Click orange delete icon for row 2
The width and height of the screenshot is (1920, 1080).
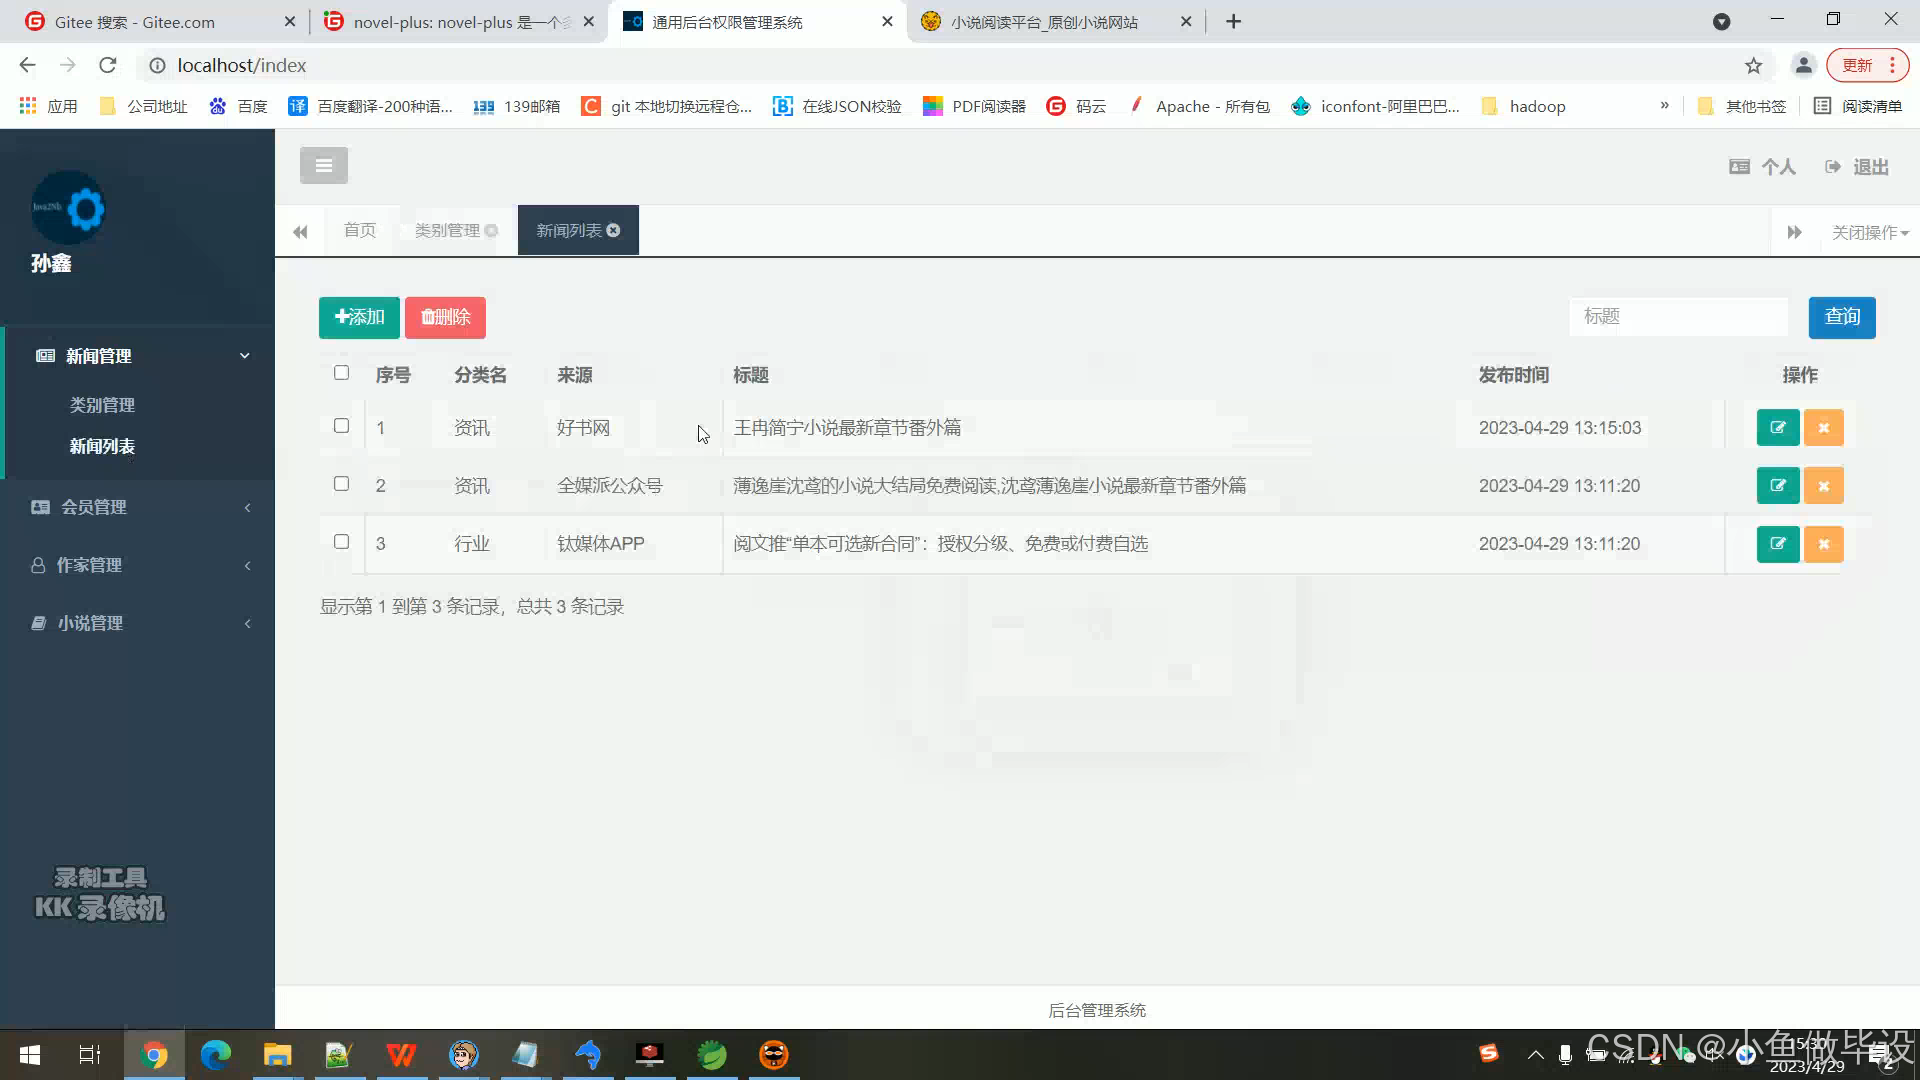tap(1823, 486)
